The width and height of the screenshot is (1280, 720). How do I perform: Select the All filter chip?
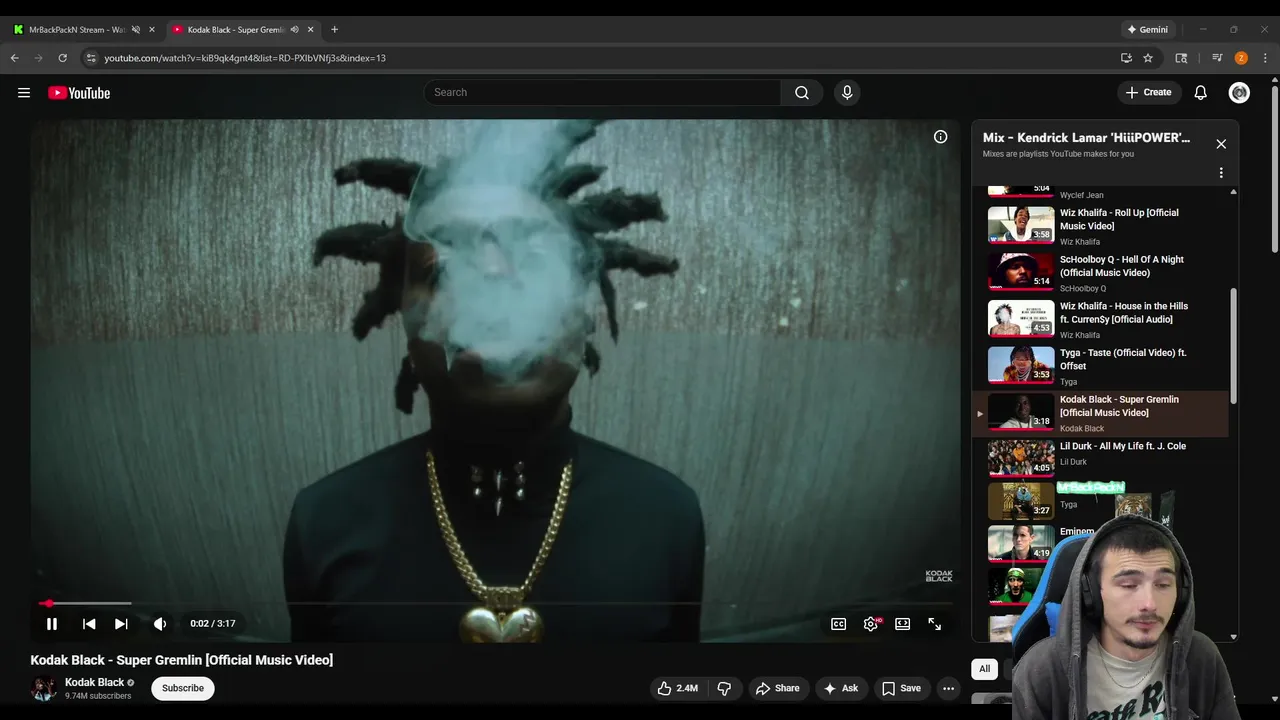(985, 669)
